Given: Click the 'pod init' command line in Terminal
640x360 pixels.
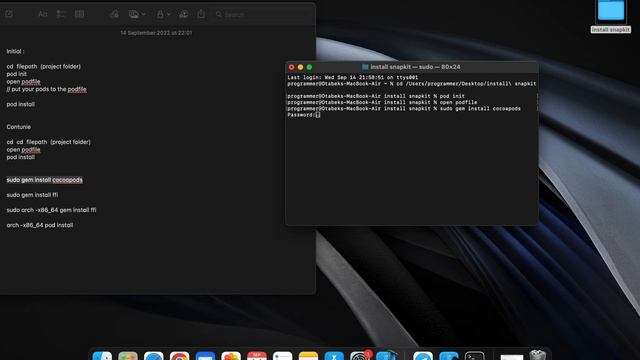Looking at the screenshot, I should tap(376, 96).
